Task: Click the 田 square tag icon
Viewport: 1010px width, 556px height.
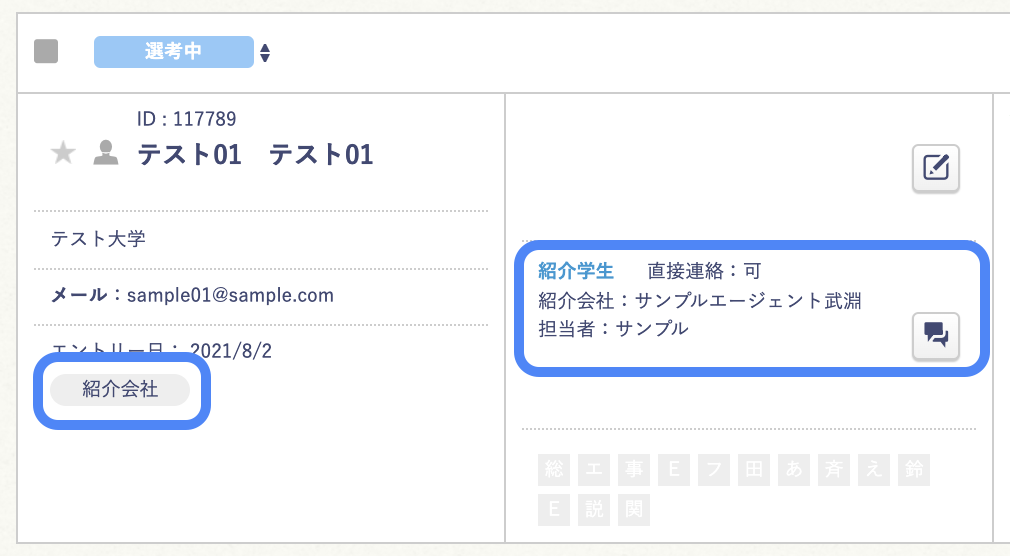Action: point(755,470)
